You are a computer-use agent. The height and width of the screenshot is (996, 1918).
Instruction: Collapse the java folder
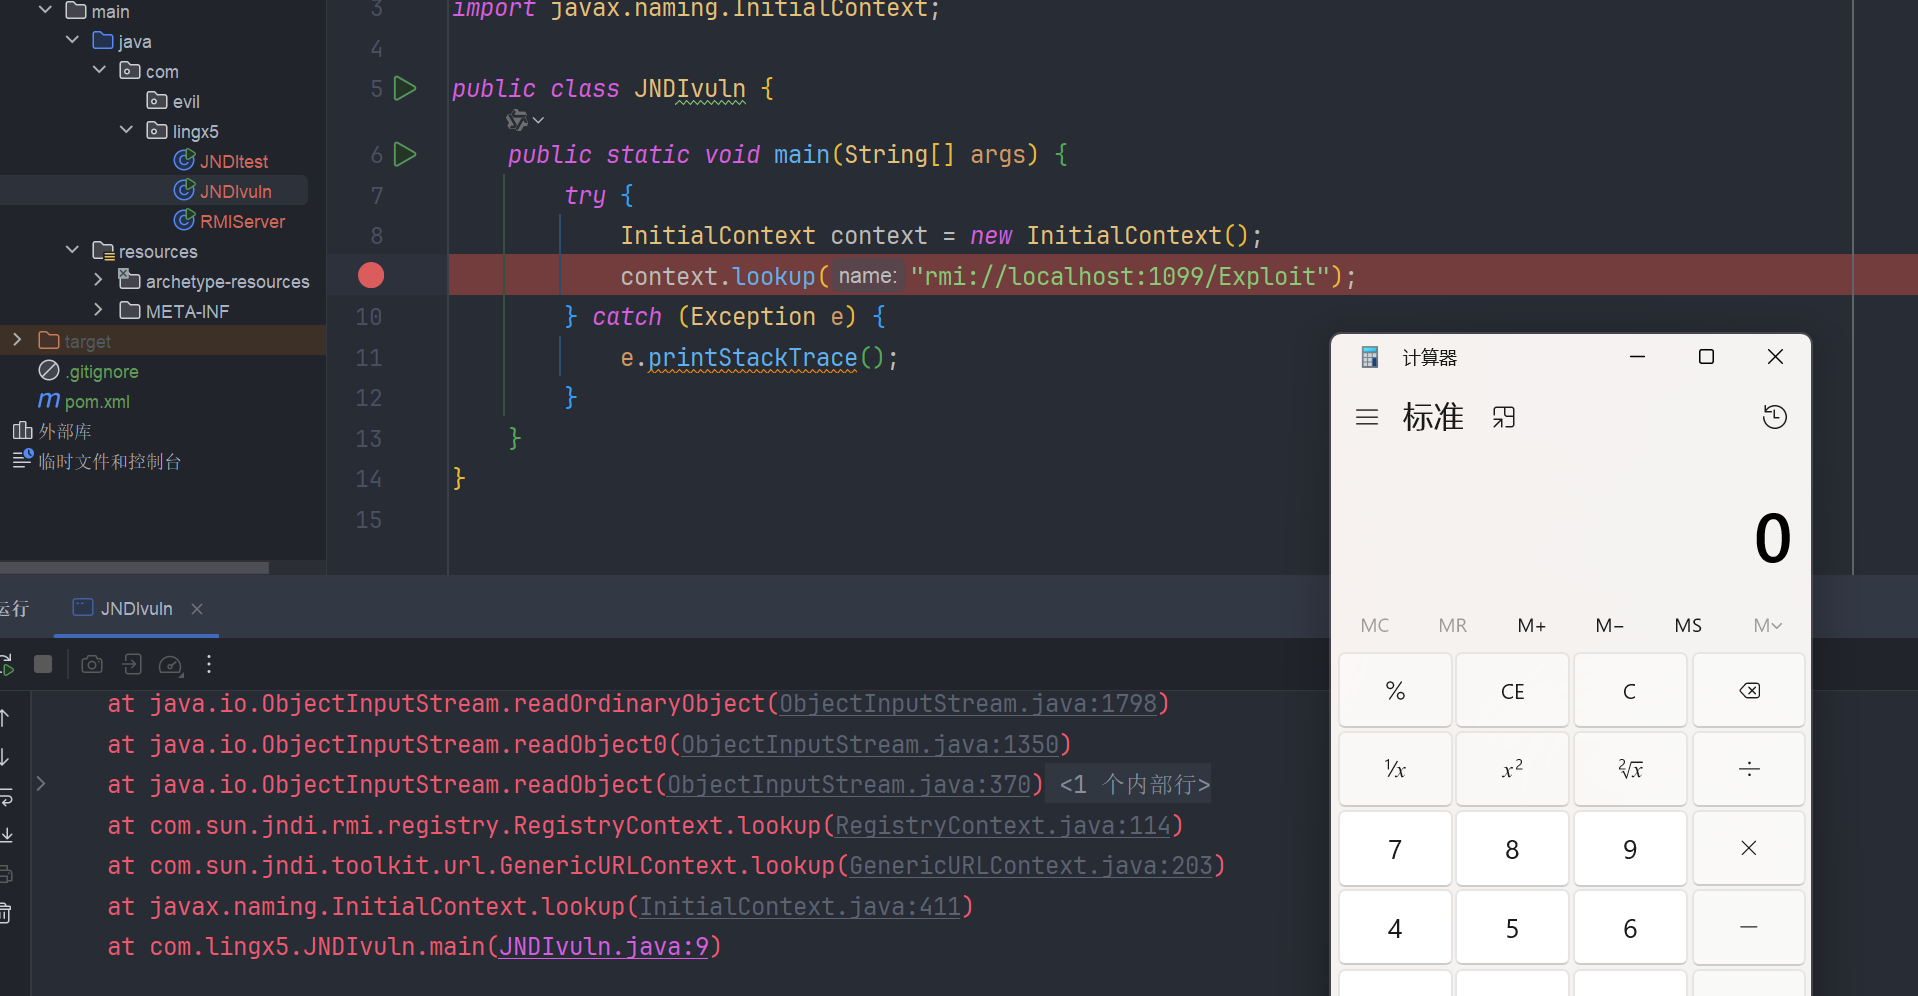tap(72, 40)
